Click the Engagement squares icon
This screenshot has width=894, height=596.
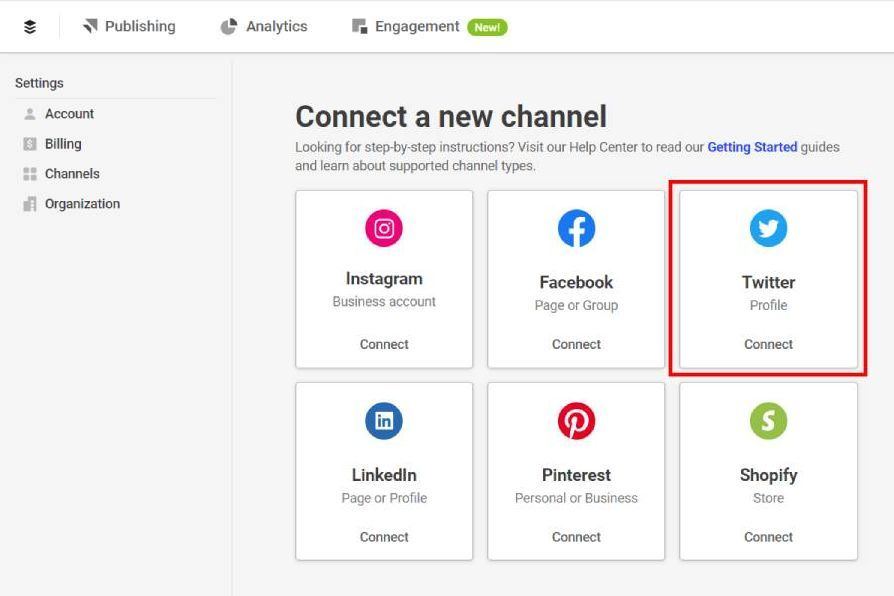point(359,26)
